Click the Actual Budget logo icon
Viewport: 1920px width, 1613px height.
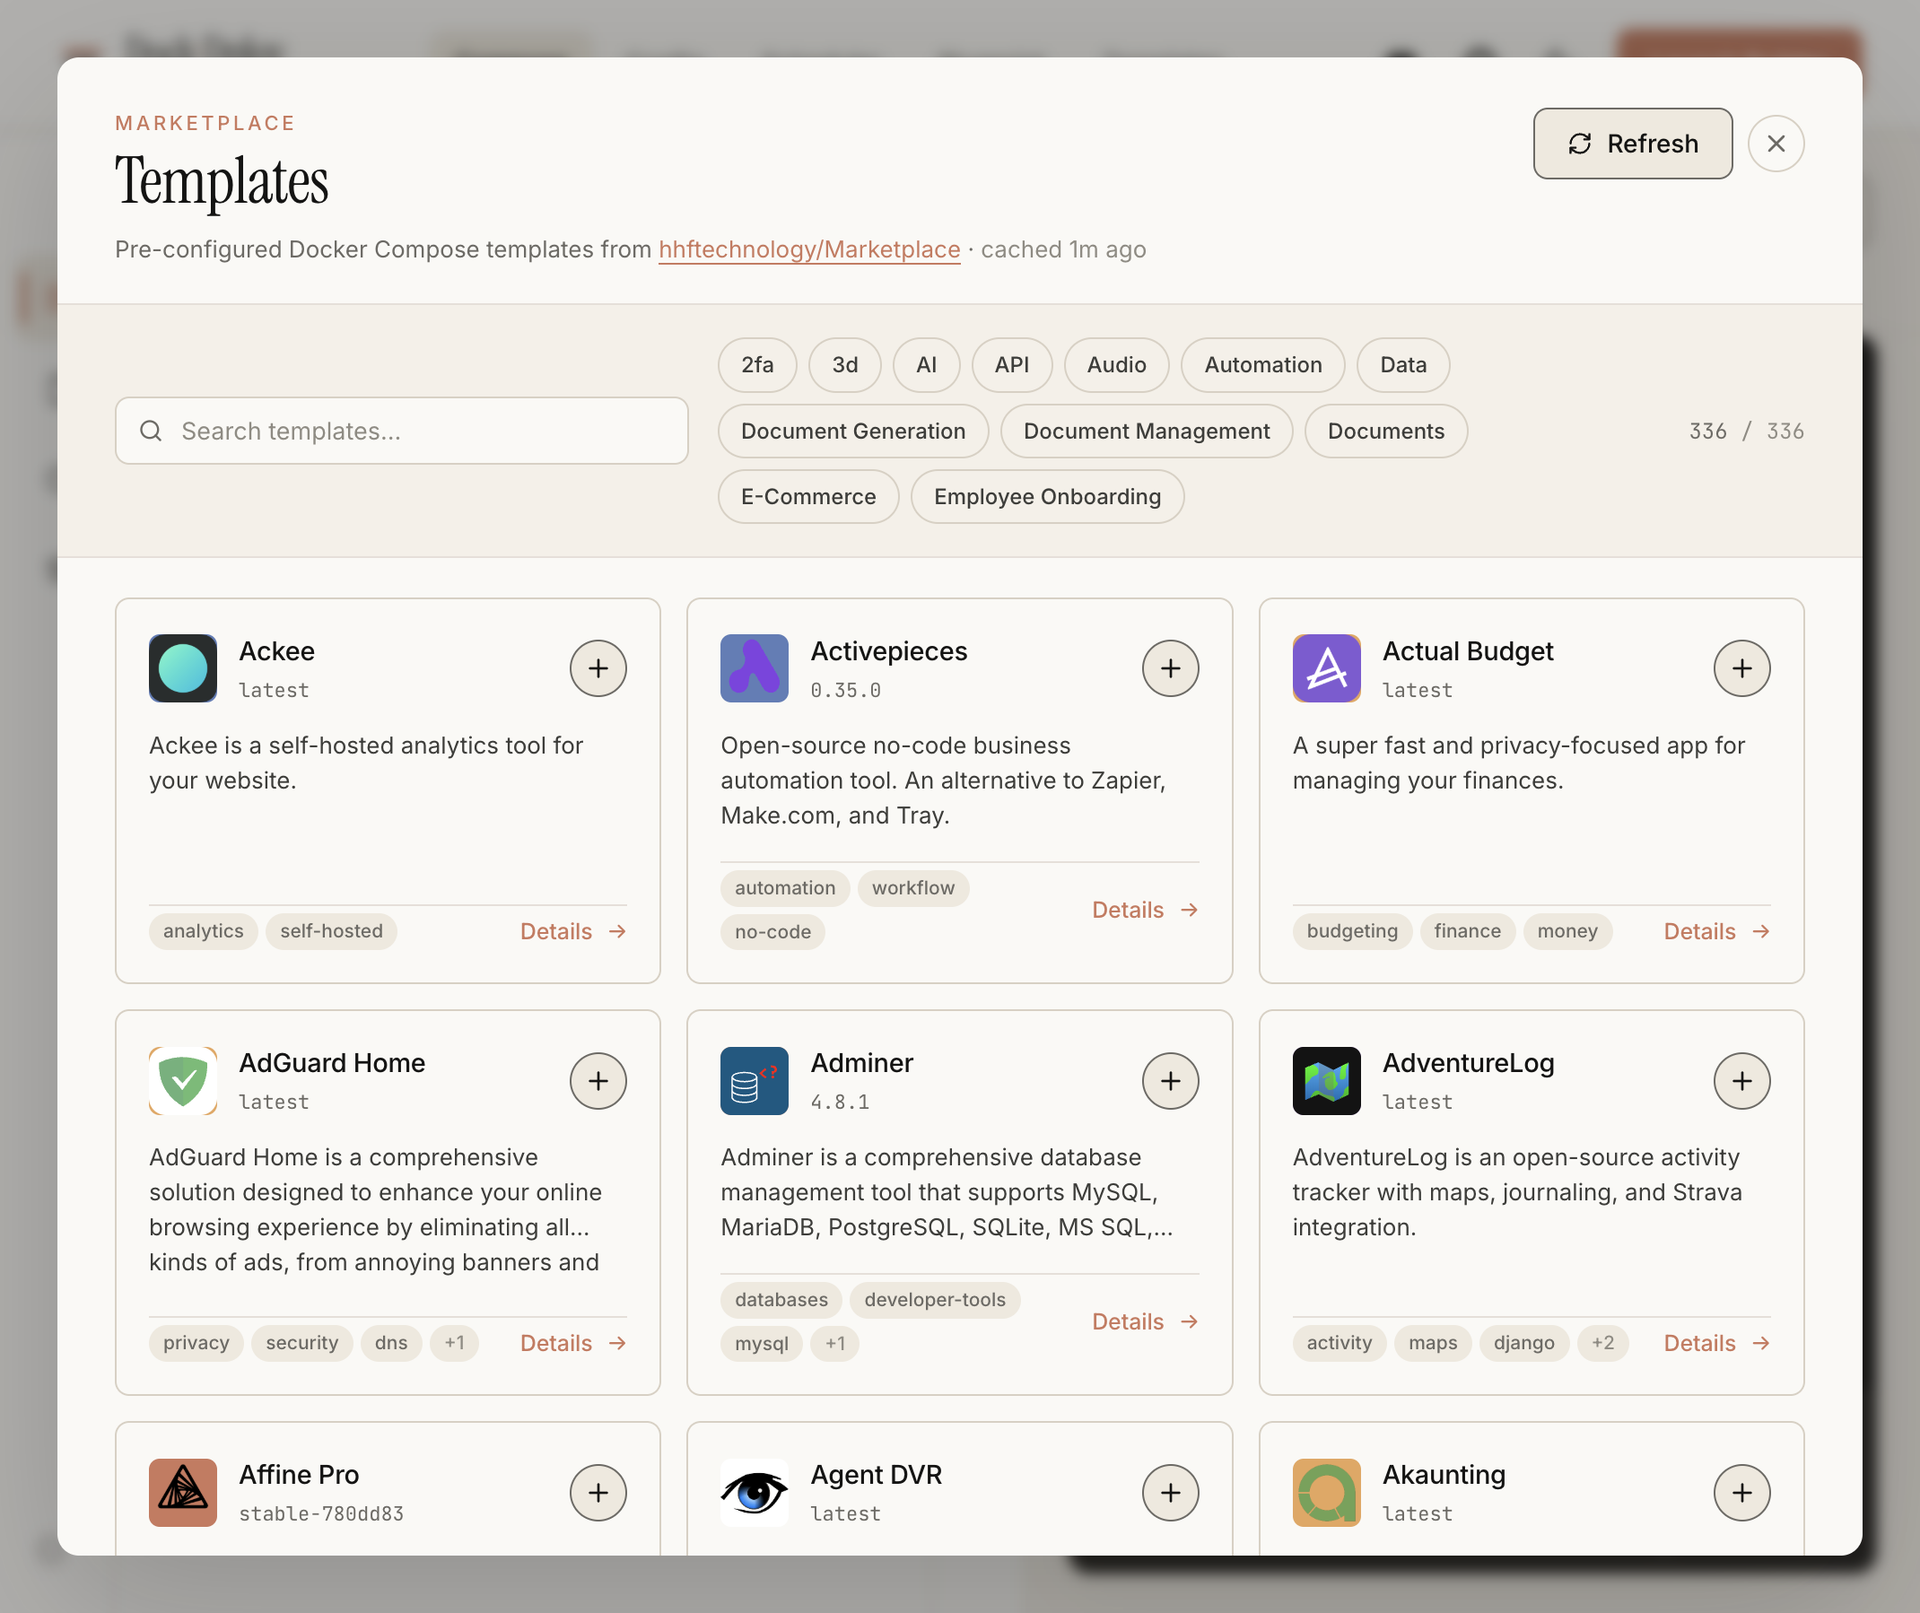coord(1327,668)
